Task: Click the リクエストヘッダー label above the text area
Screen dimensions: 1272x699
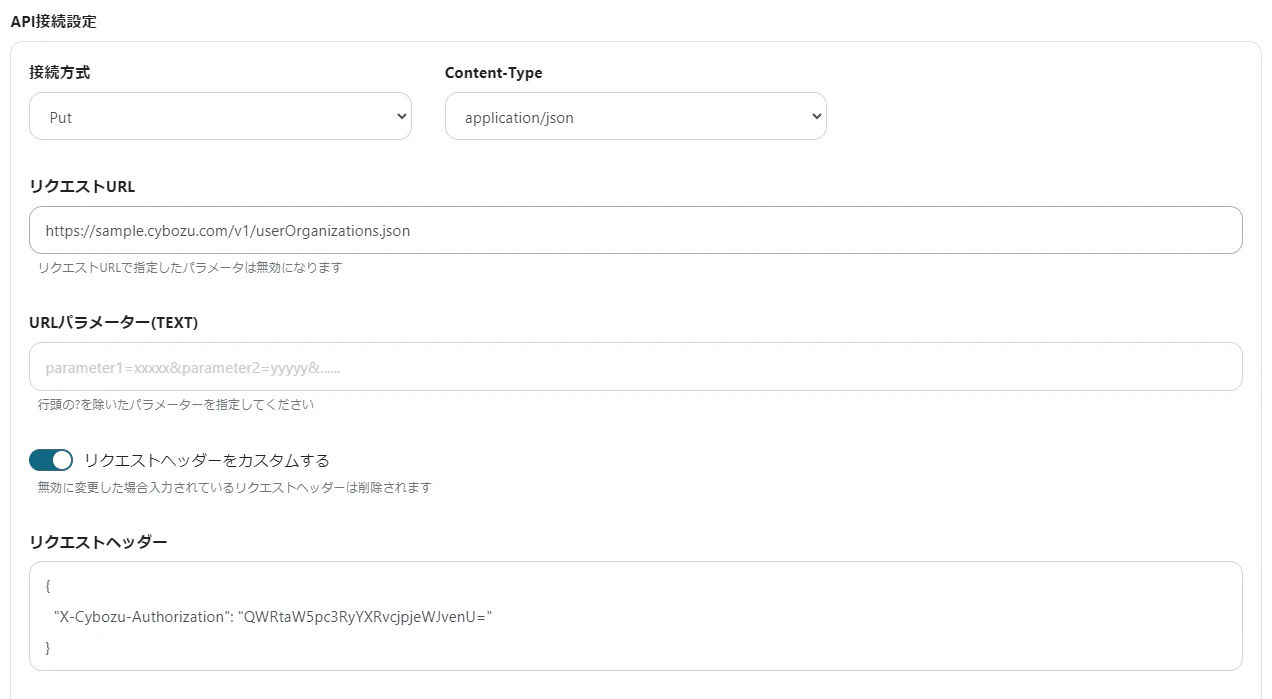Action: pos(98,542)
